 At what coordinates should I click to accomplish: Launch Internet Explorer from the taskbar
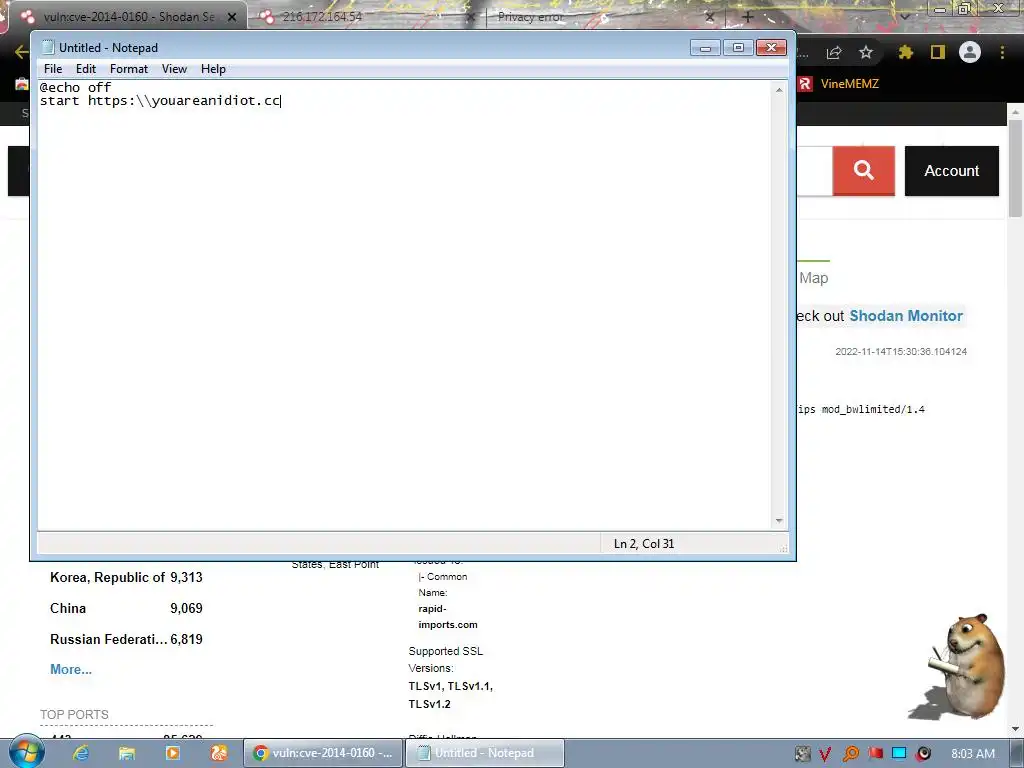[80, 753]
